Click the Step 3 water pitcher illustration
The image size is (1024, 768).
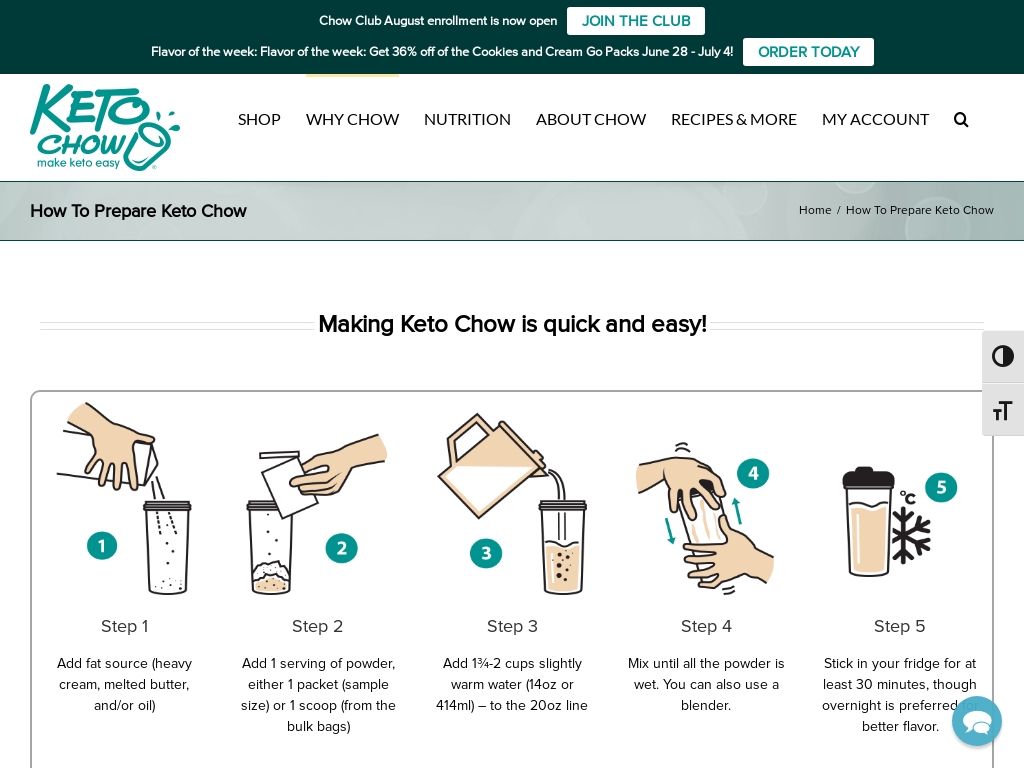tap(512, 504)
